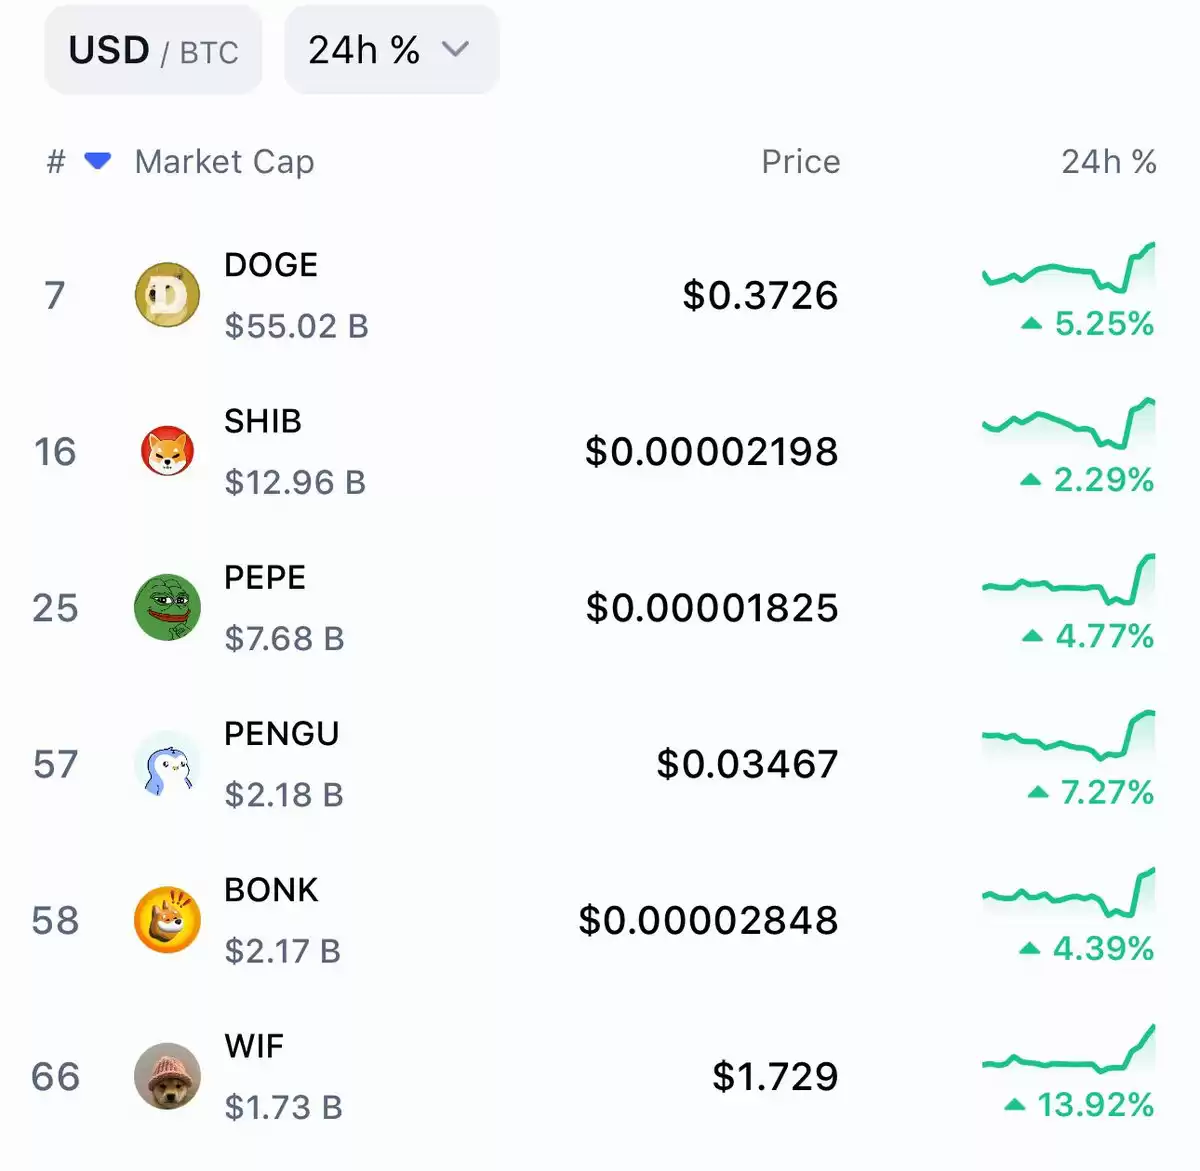This screenshot has width=1200, height=1171.
Task: Click the SHIB price $0.00002198
Action: point(712,451)
